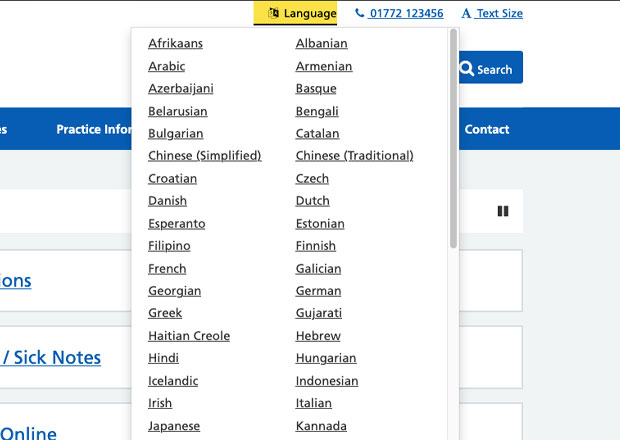Viewport: 620px width, 440px height.
Task: Click the blue Search button
Action: [x=491, y=67]
